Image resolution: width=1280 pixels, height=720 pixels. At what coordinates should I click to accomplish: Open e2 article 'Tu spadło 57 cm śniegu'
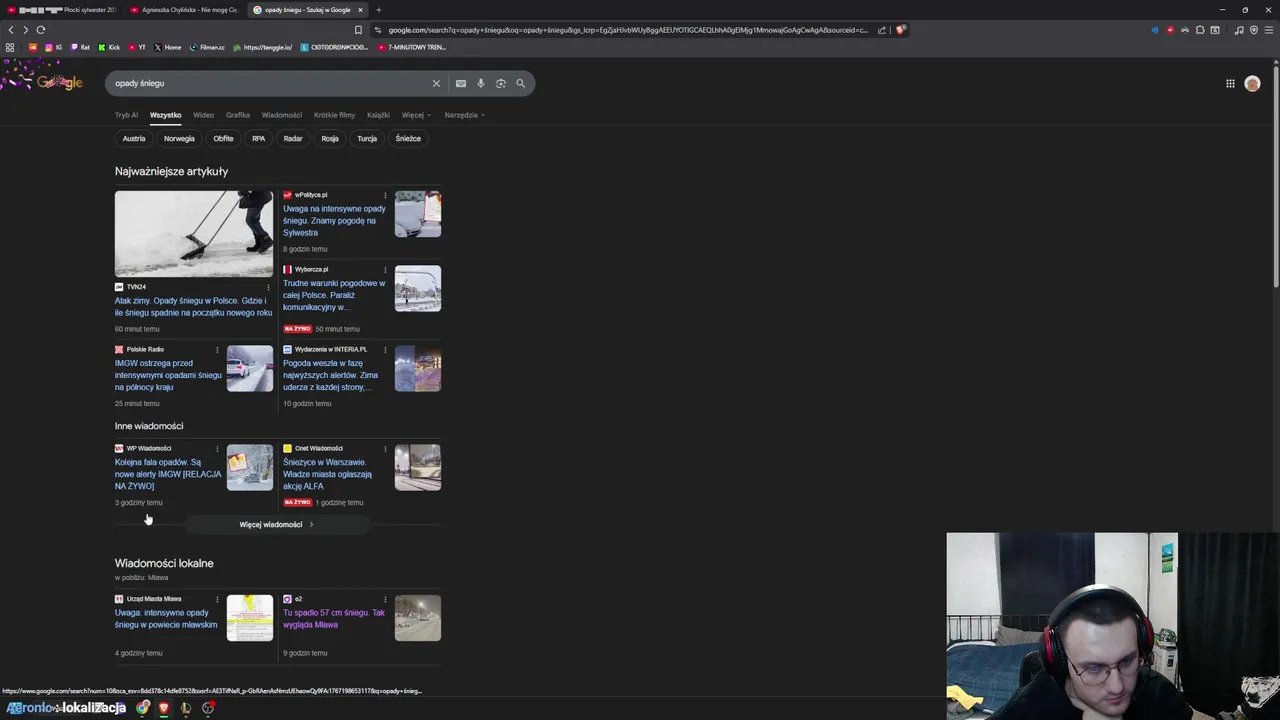pyautogui.click(x=334, y=618)
